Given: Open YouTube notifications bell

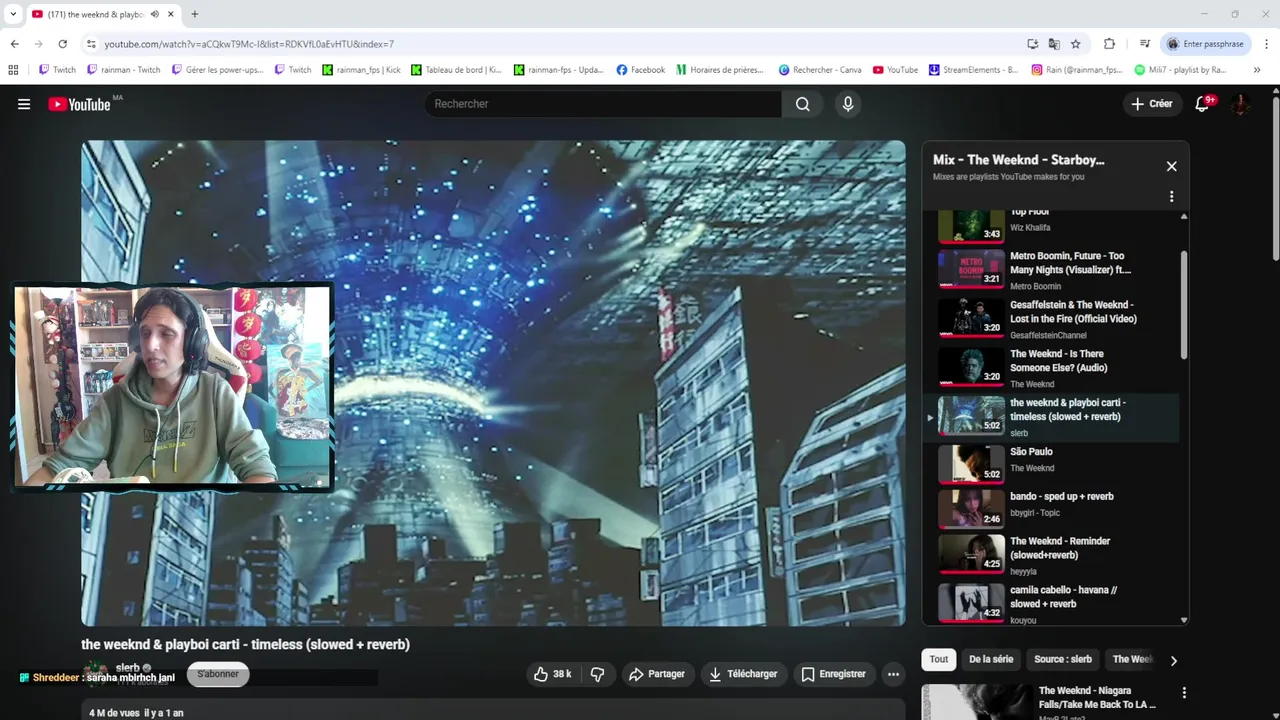Looking at the screenshot, I should (1203, 104).
